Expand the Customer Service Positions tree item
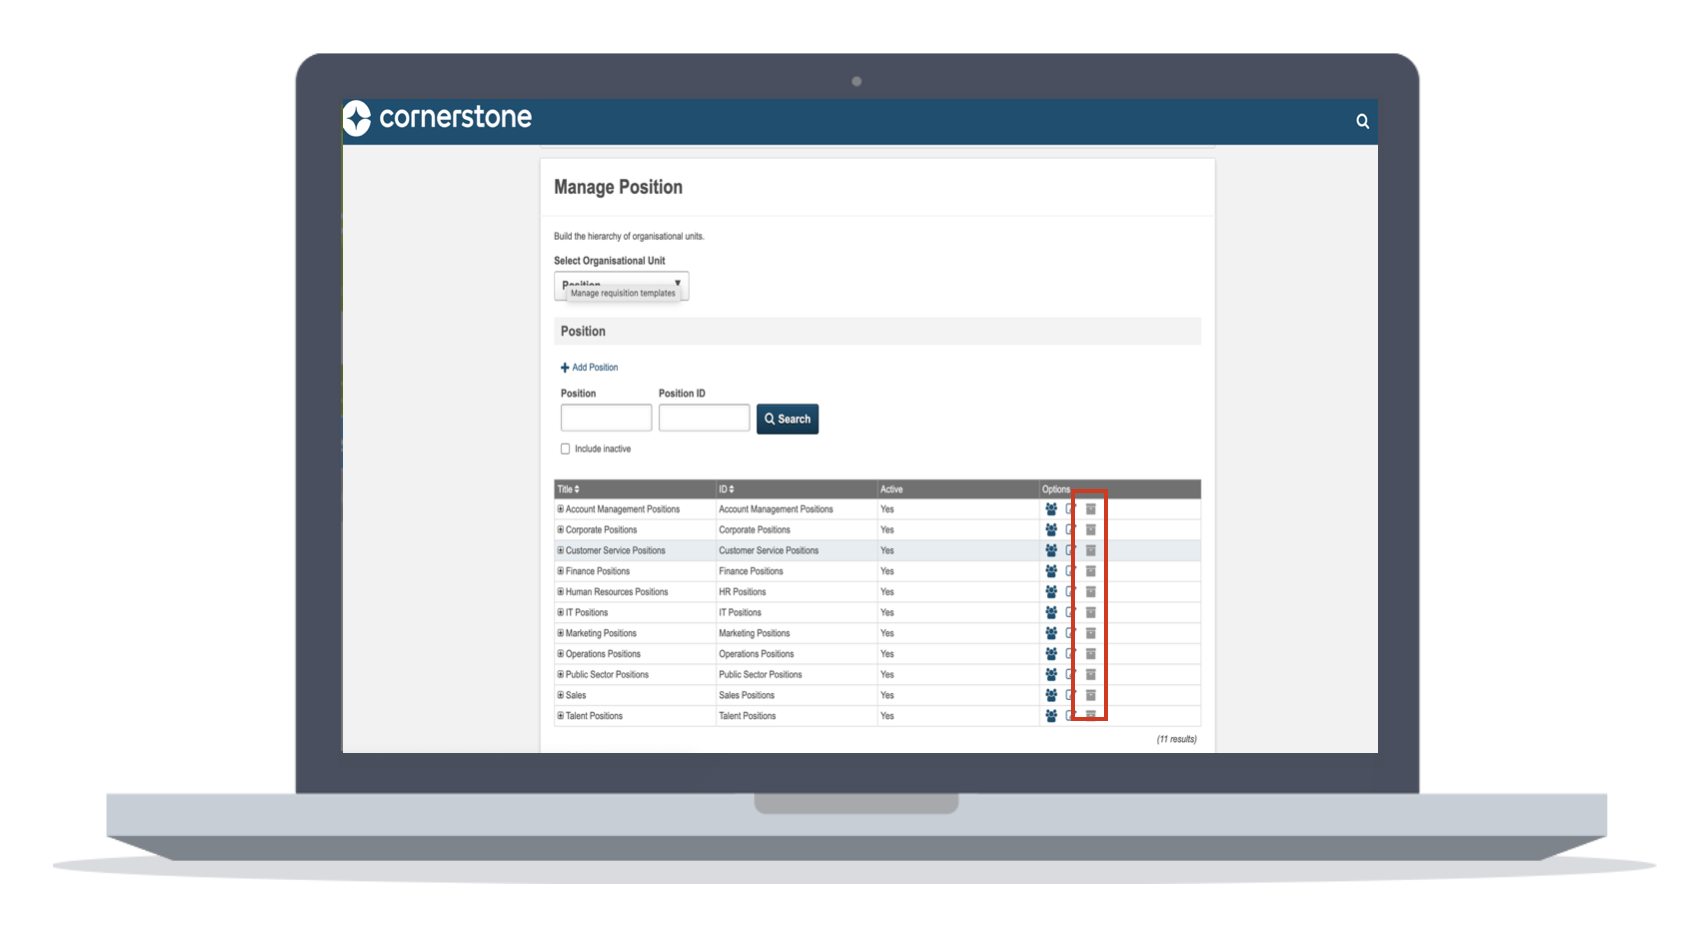 (x=560, y=550)
